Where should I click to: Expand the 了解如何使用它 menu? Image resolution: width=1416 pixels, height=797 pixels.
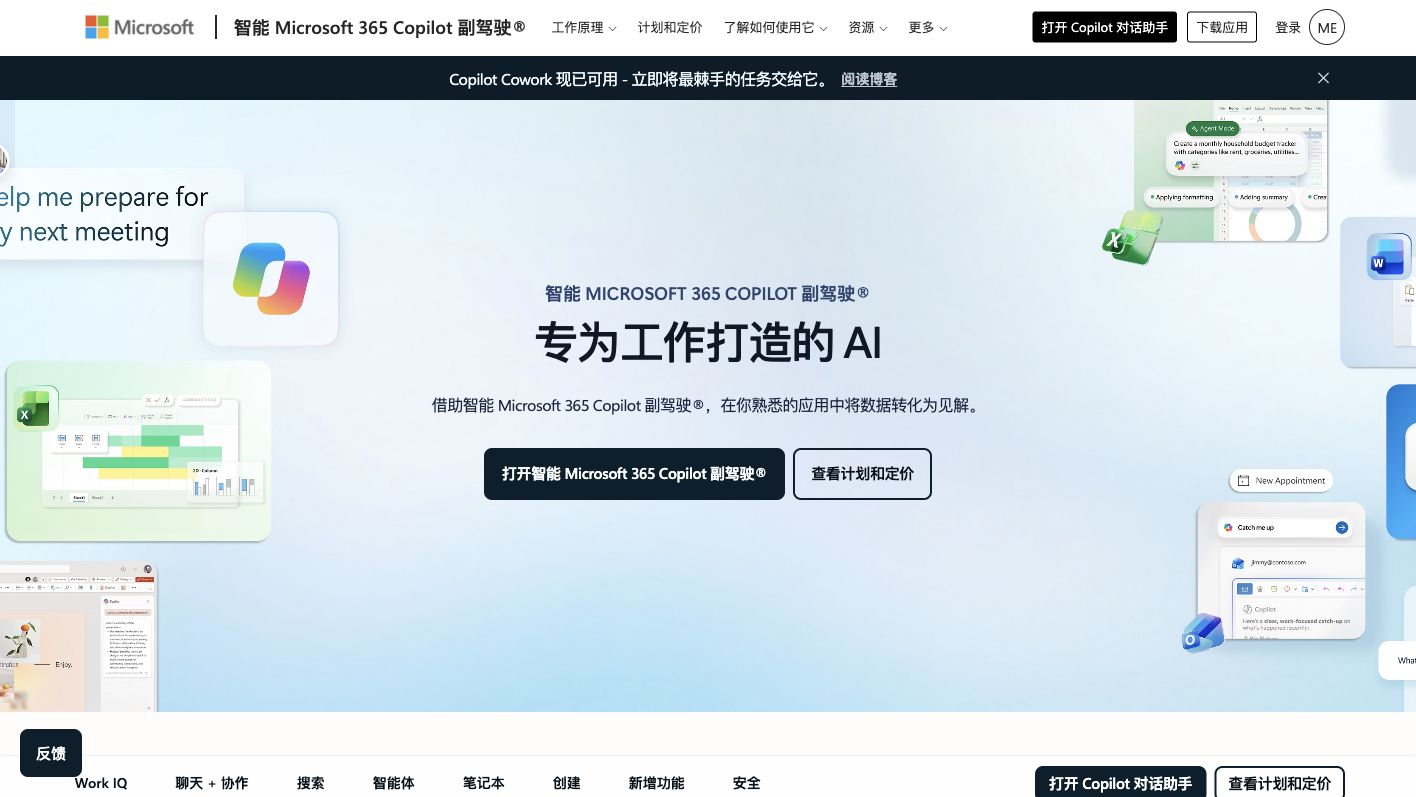[775, 28]
